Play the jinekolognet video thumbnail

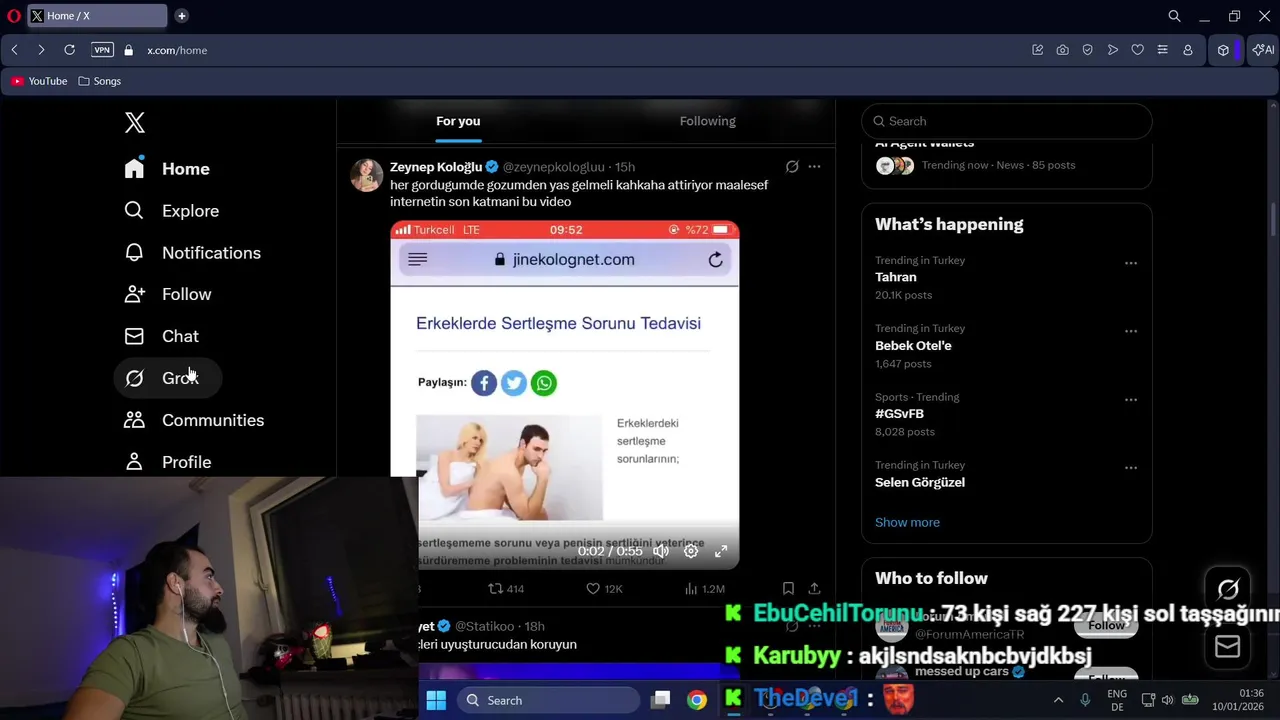click(x=565, y=395)
